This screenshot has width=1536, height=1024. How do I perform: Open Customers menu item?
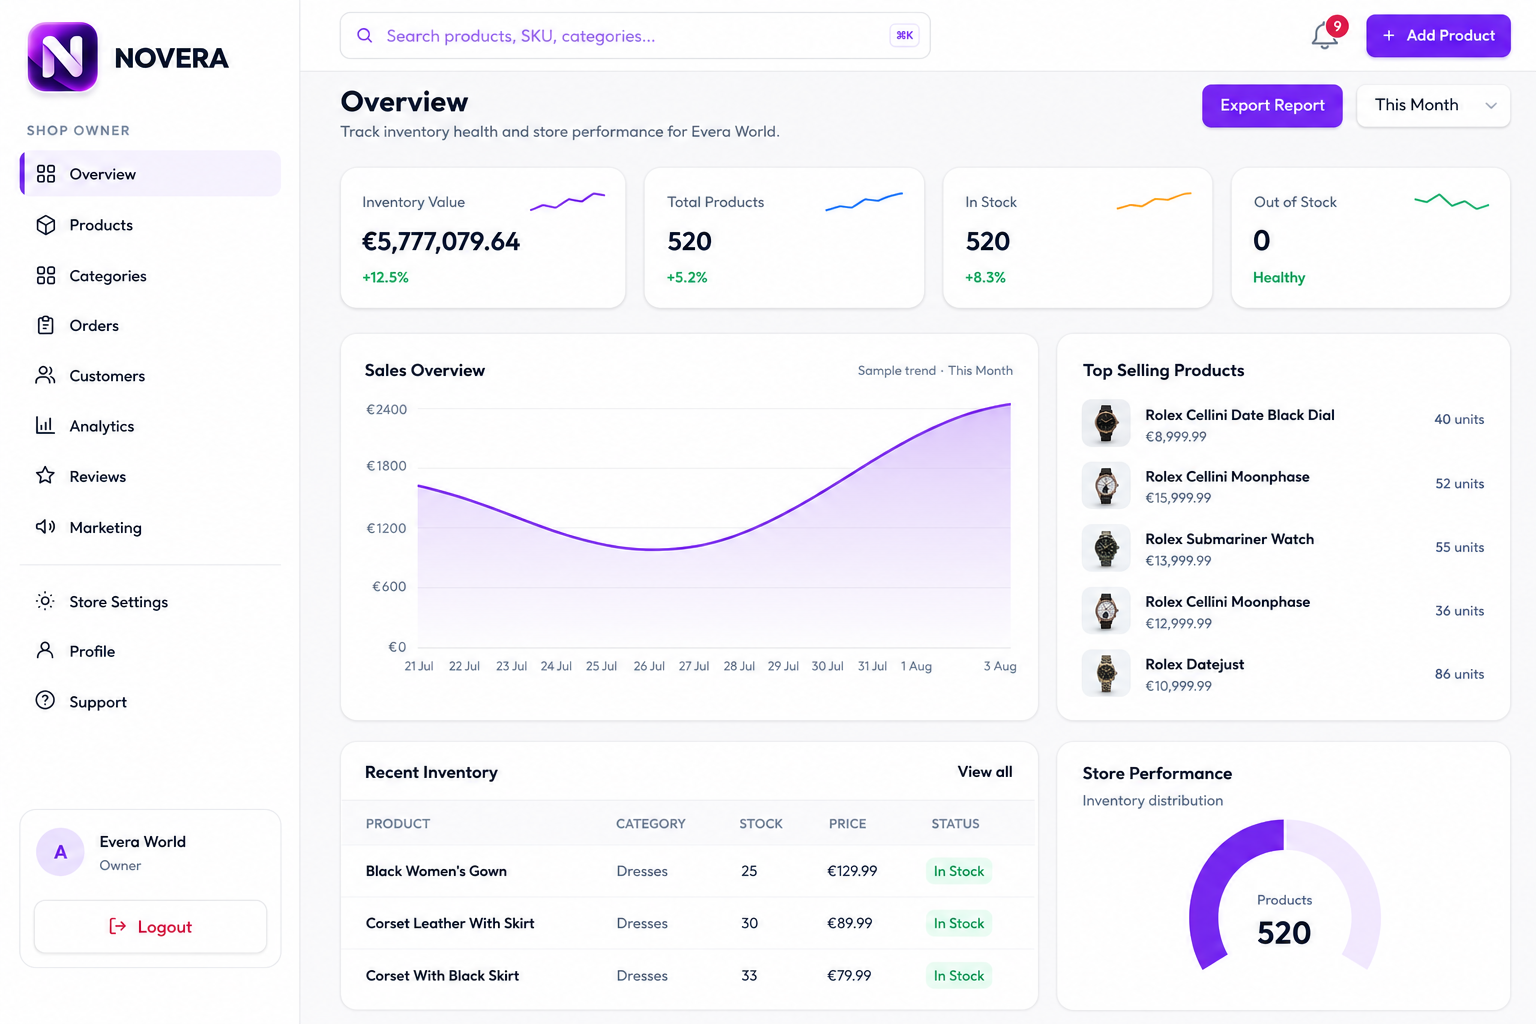coord(151,375)
